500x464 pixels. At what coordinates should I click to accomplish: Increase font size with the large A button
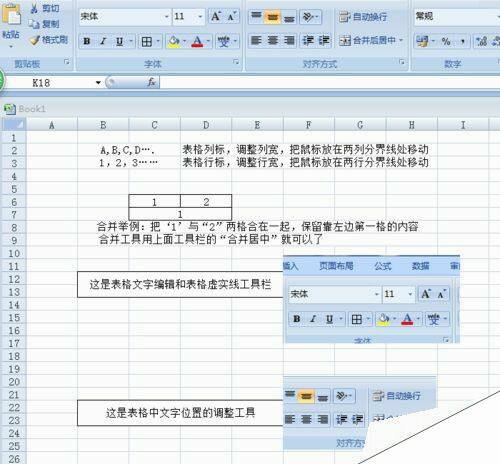pos(216,16)
